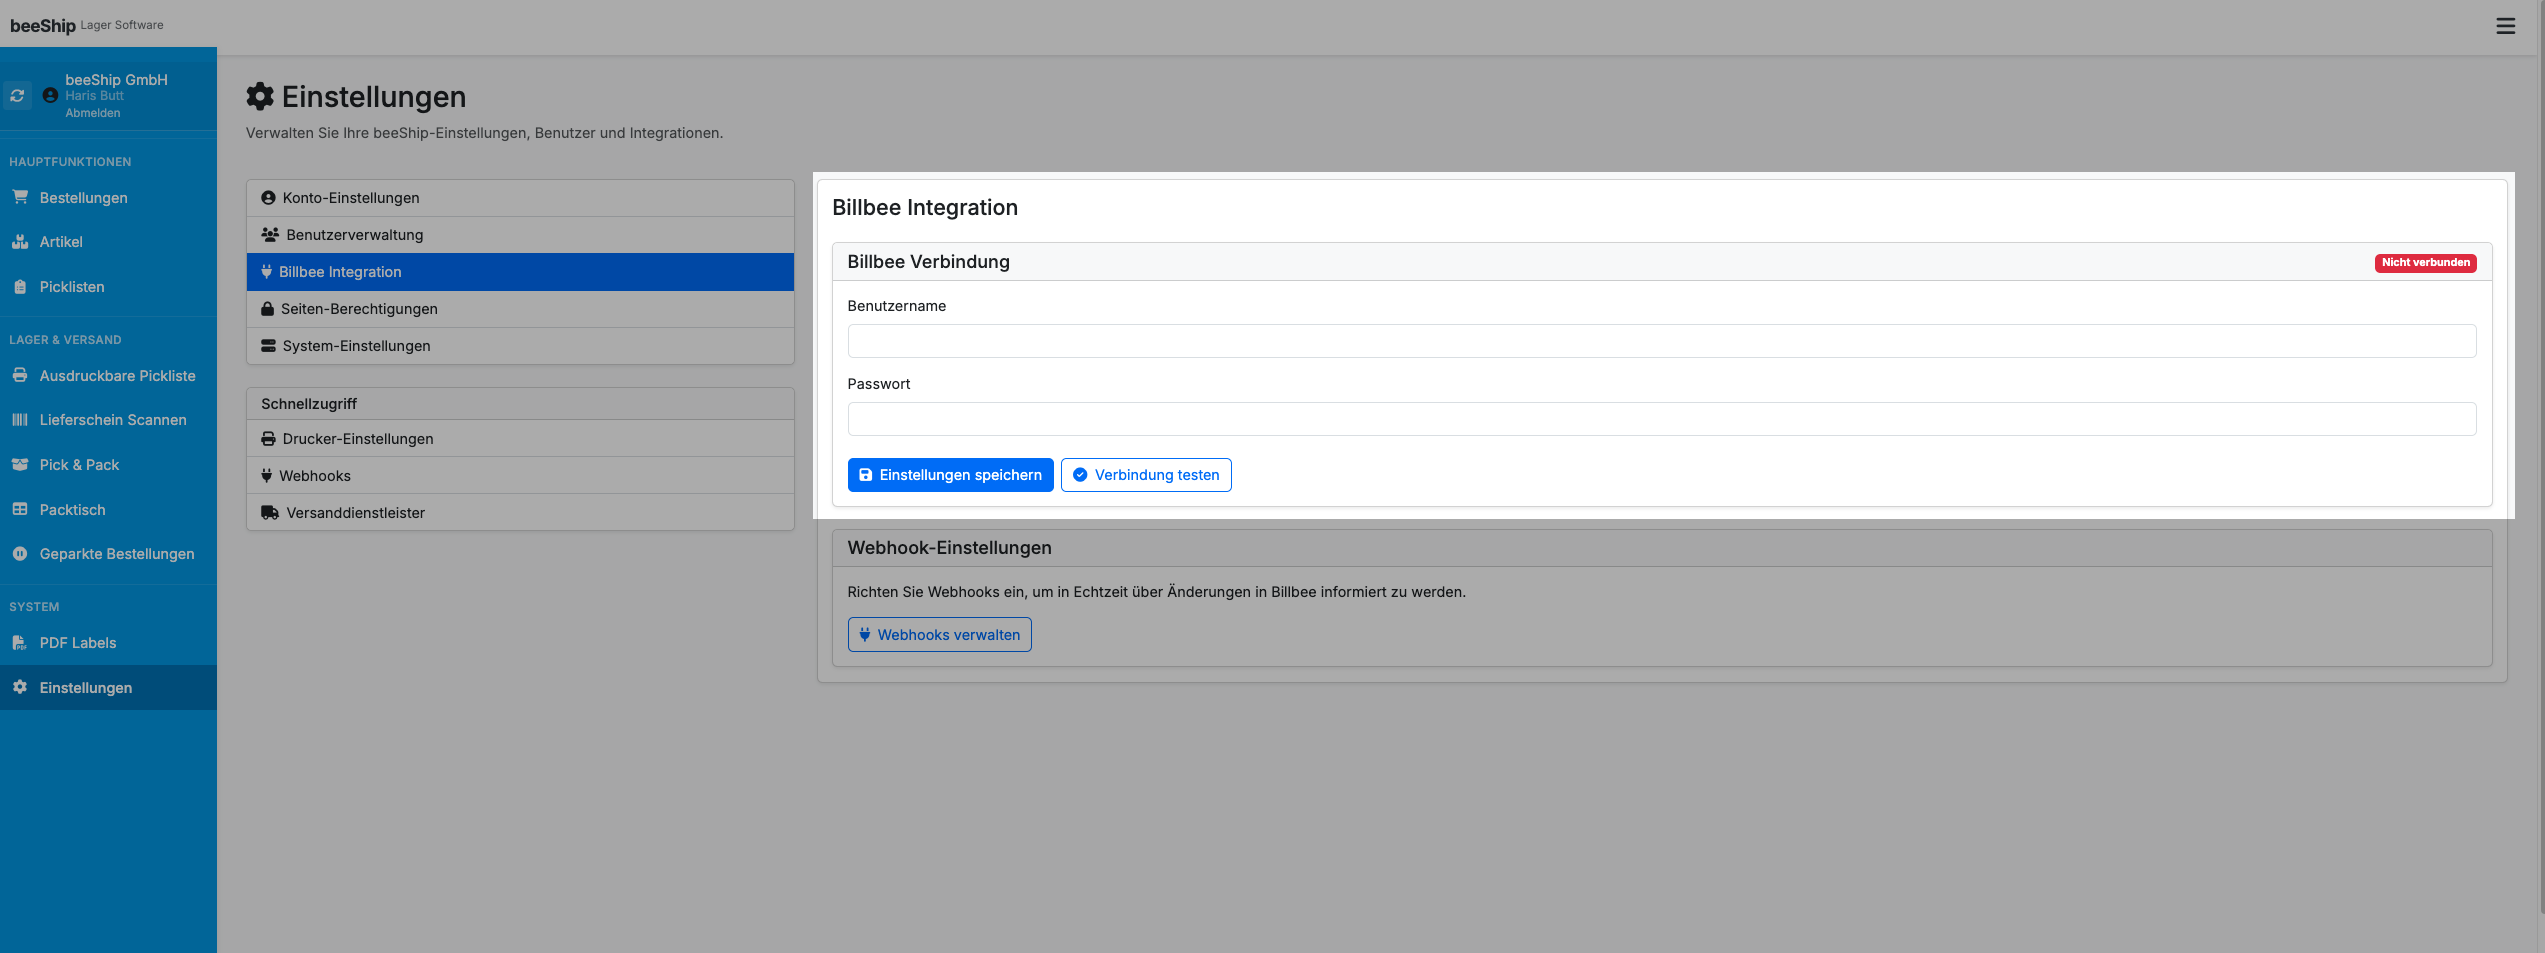This screenshot has height=953, width=2545.
Task: Click the Picklisten clipboard icon
Action: (20, 287)
